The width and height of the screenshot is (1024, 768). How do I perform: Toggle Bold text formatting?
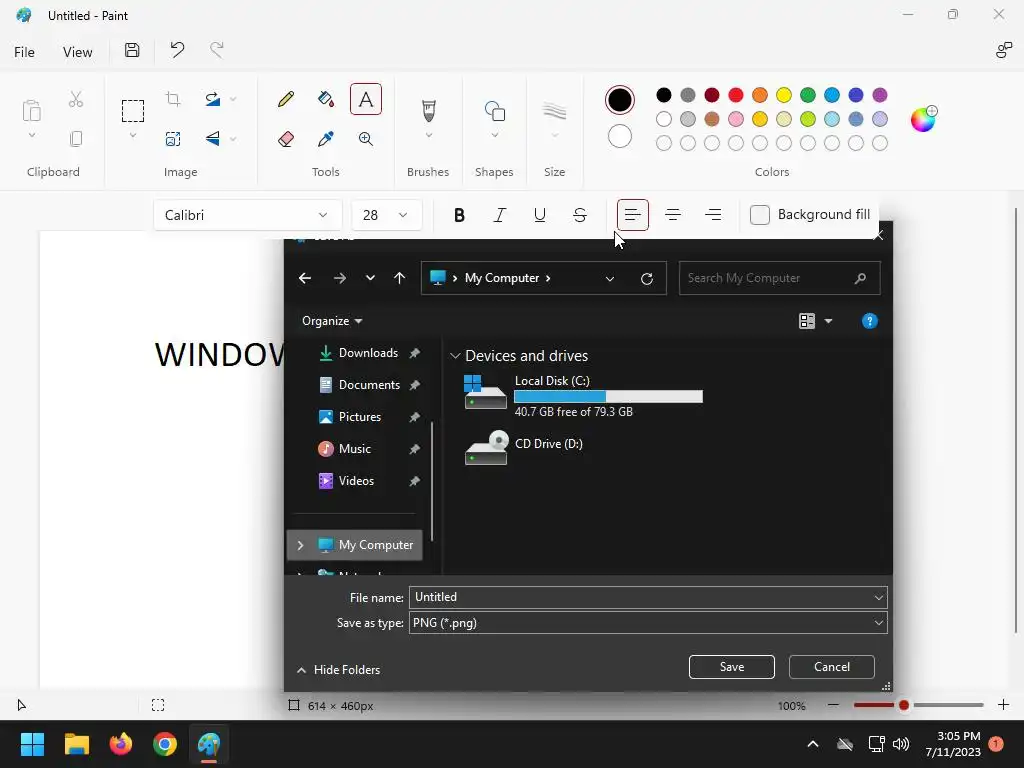click(459, 215)
